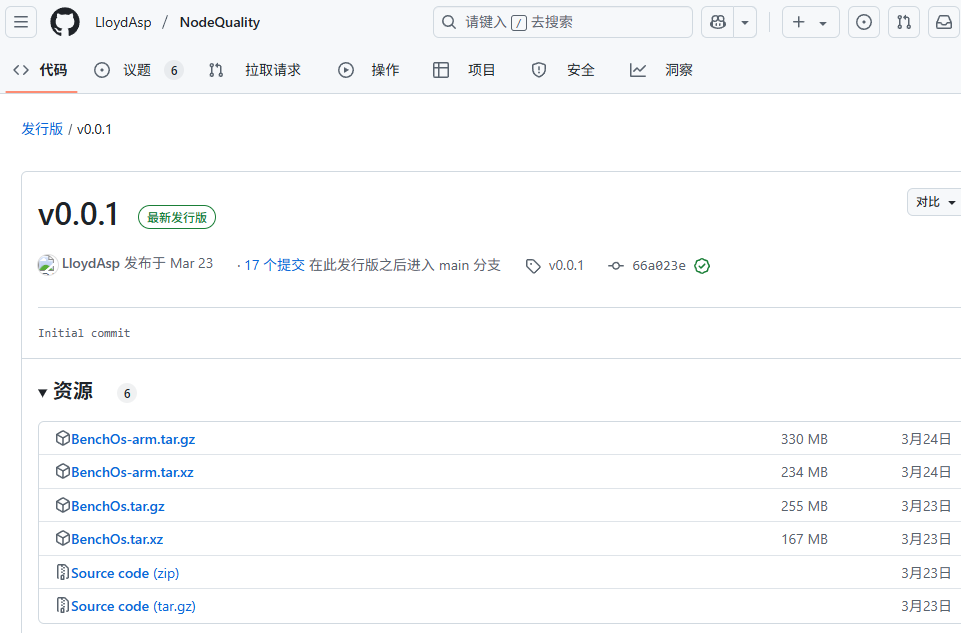Click the archive icon beside Source code (tar.gz)

click(x=62, y=605)
